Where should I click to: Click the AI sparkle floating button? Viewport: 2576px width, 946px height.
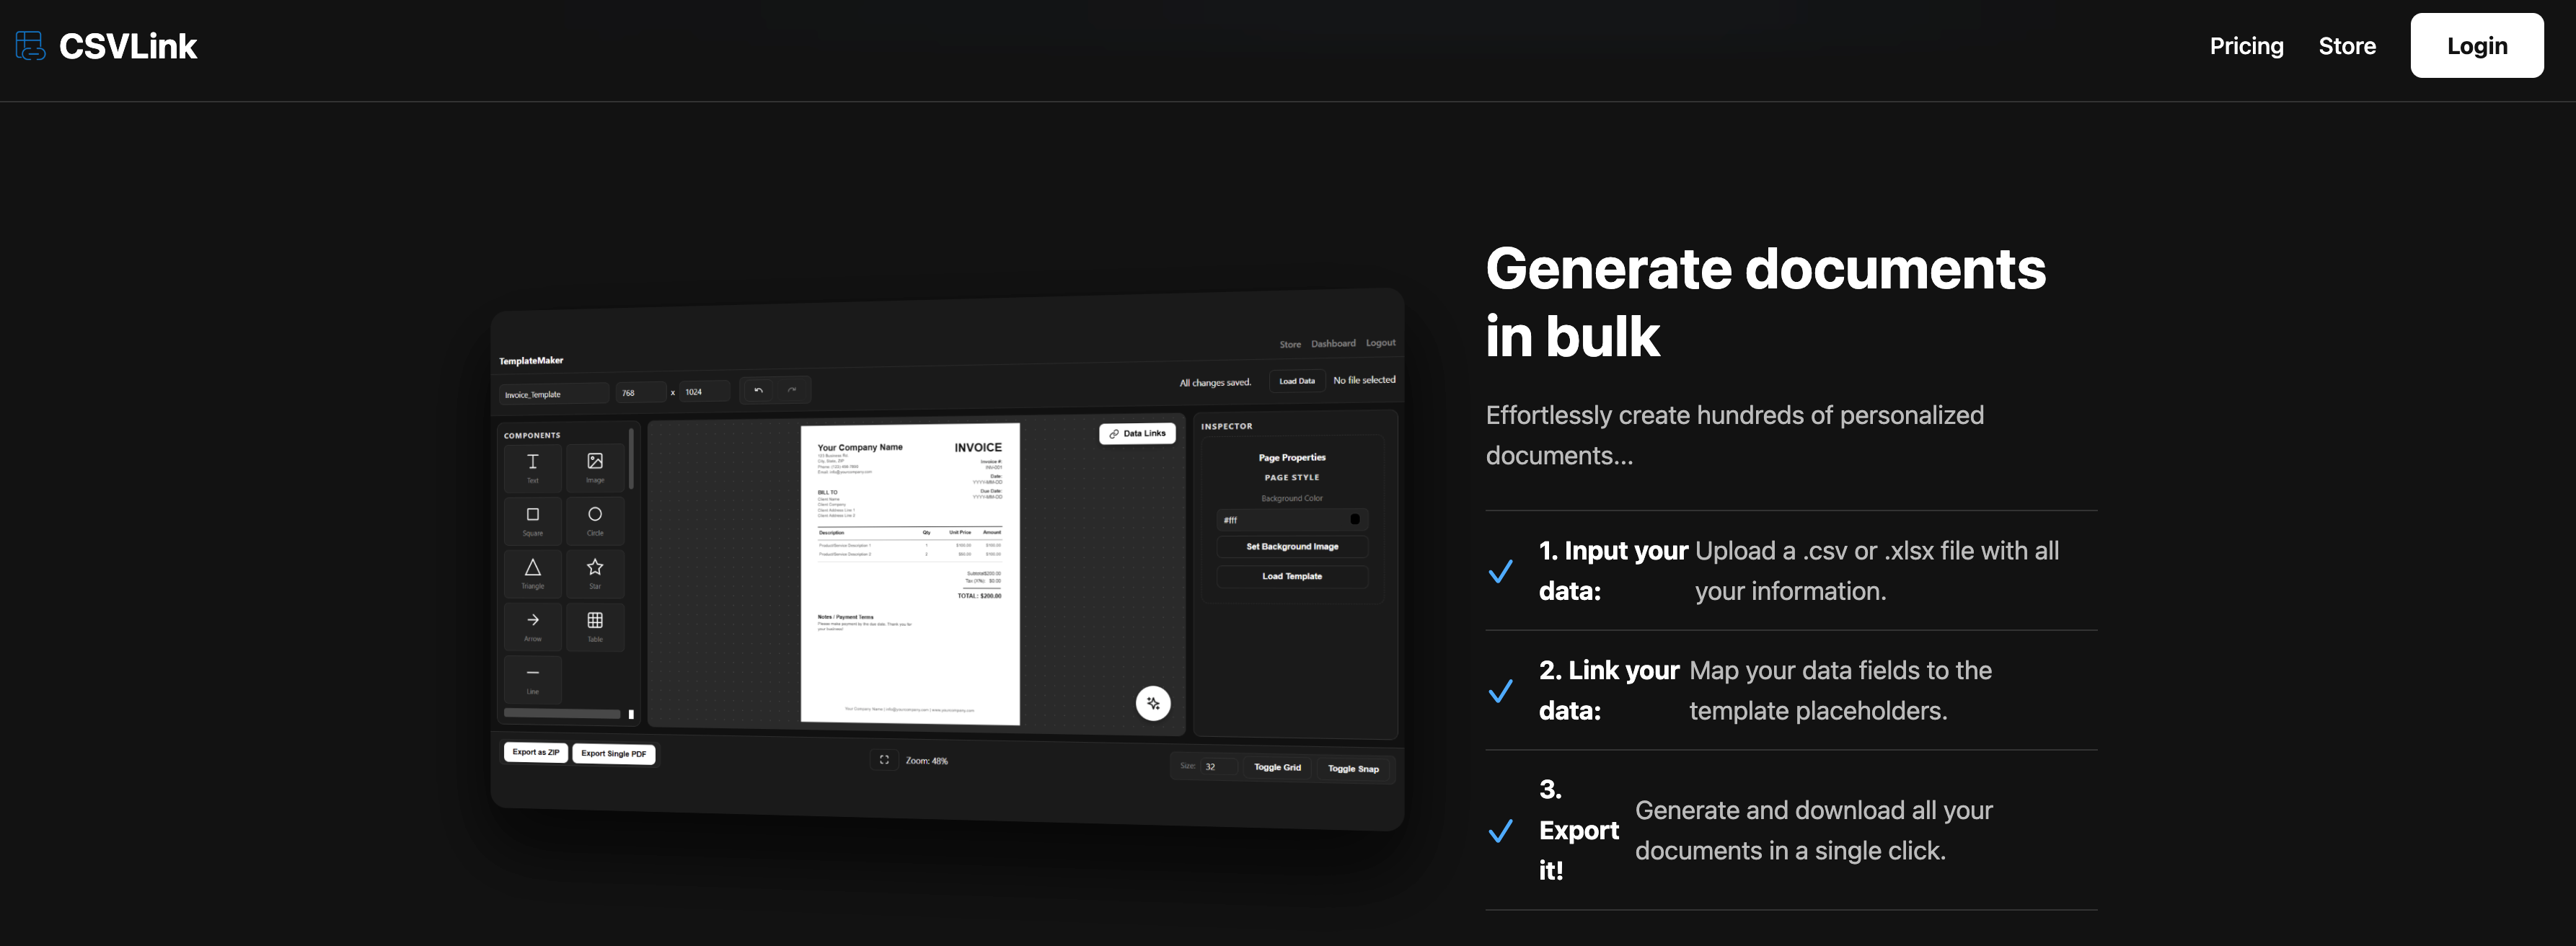(1153, 703)
